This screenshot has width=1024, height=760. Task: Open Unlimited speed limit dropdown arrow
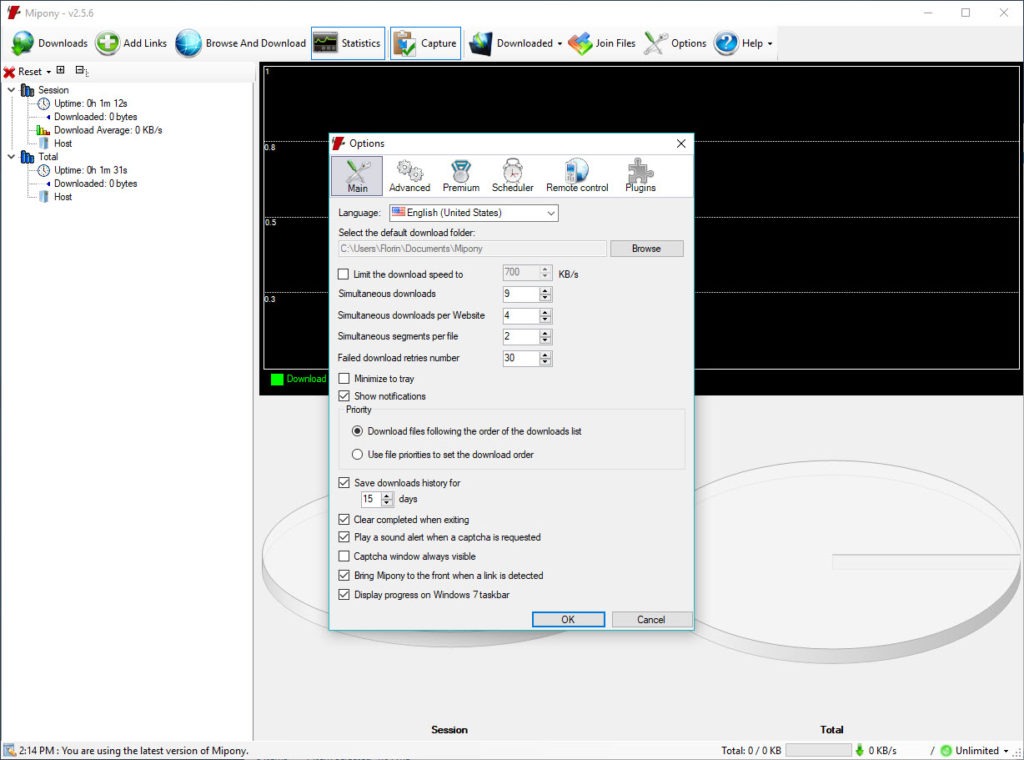pyautogui.click(x=1006, y=751)
